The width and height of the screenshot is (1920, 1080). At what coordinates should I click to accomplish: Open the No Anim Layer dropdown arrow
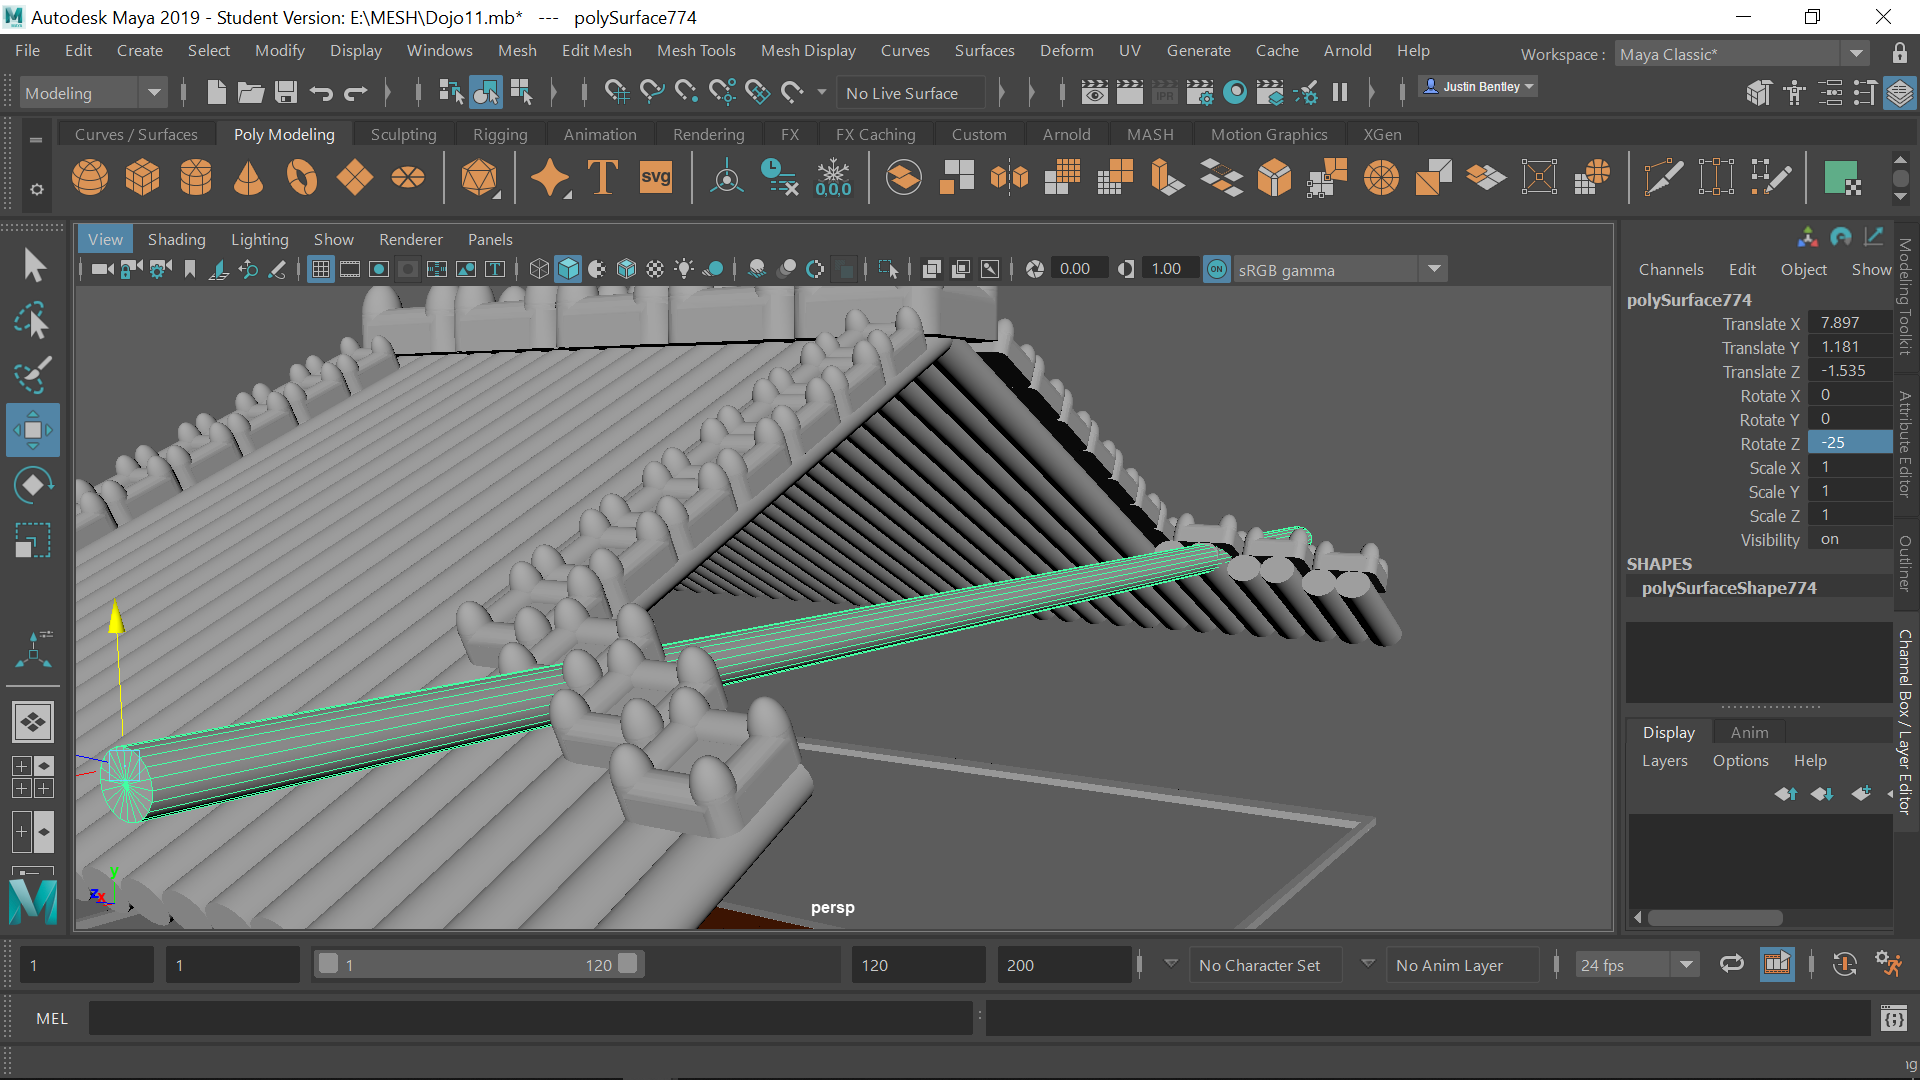pos(1367,964)
